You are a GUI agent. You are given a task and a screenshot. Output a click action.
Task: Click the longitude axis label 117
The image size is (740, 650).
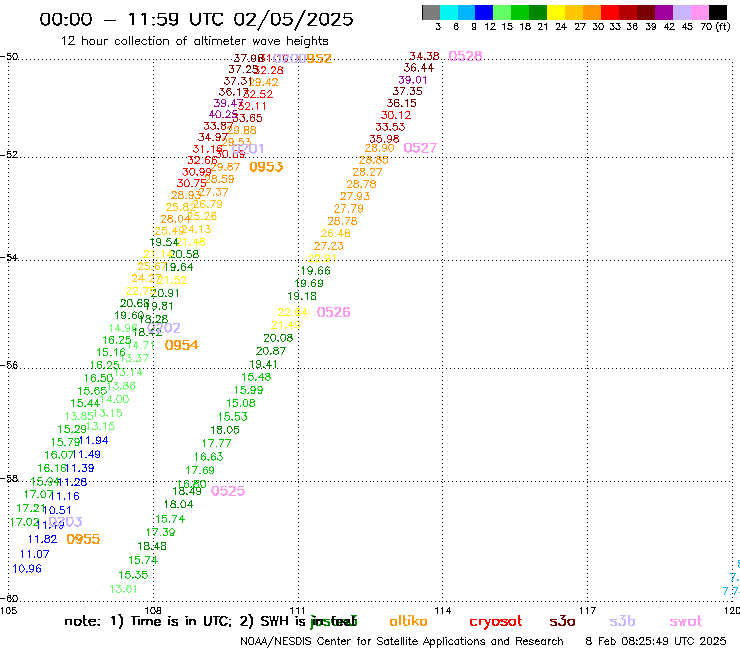588,610
